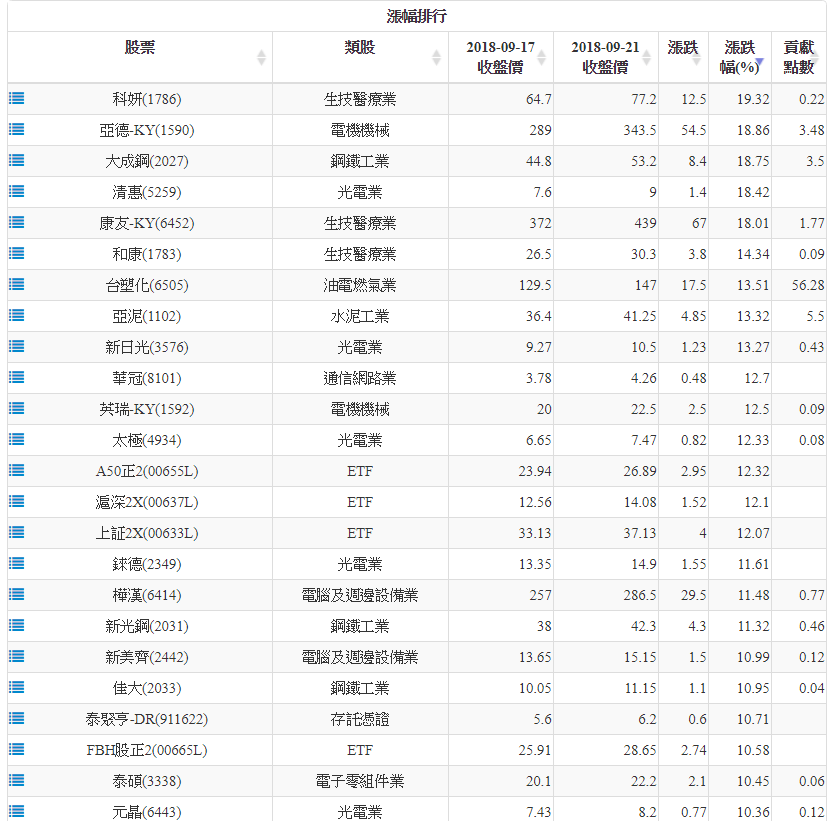
Task: Sort by 2018-09-21 收盤價 column
Action: coord(605,57)
